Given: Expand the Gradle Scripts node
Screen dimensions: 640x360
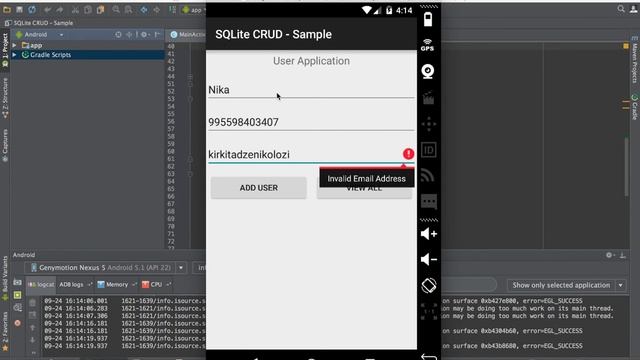Looking at the screenshot, I should tap(14, 55).
